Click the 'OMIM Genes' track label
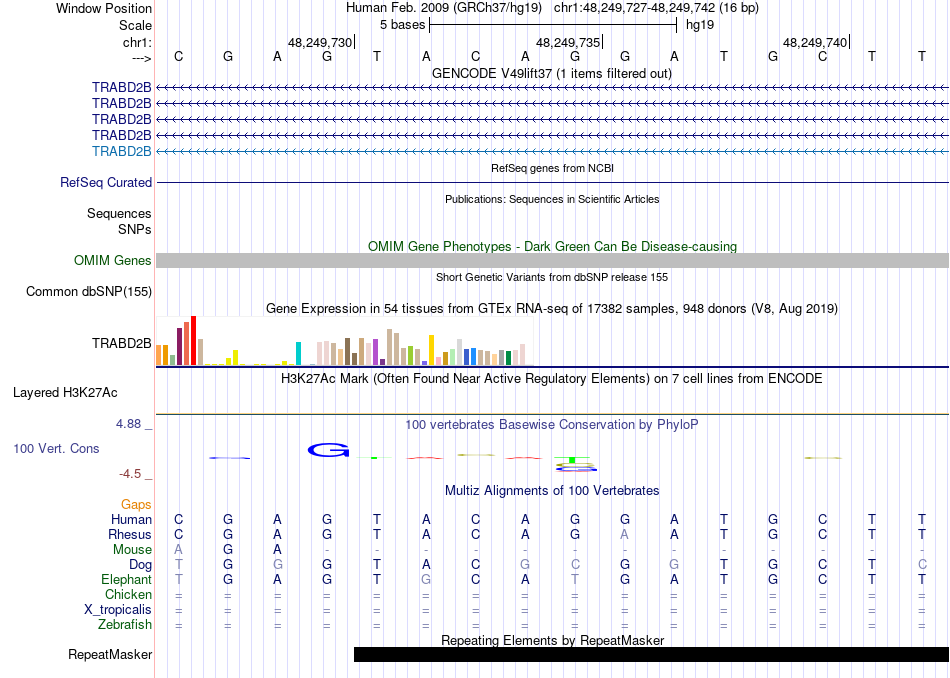 point(112,261)
